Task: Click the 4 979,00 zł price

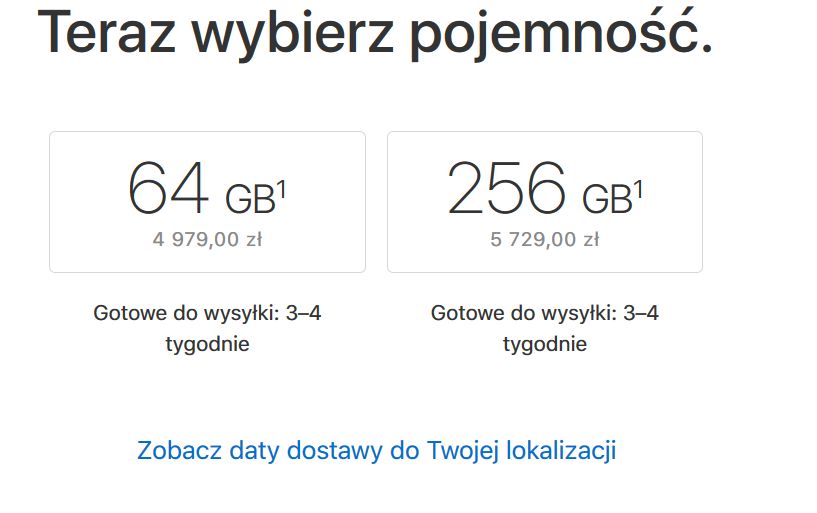Action: pos(207,239)
